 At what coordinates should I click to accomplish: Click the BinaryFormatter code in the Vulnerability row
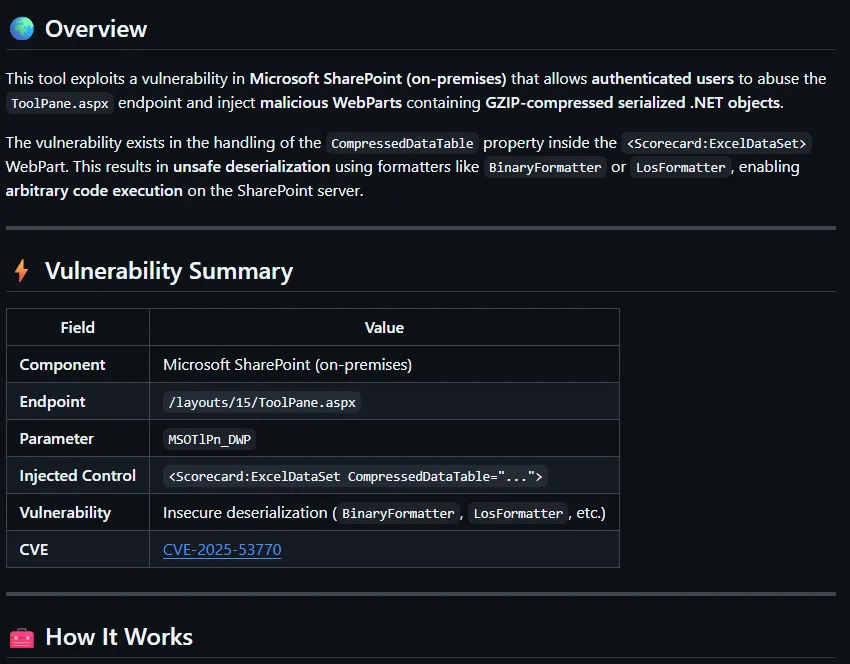click(x=398, y=513)
